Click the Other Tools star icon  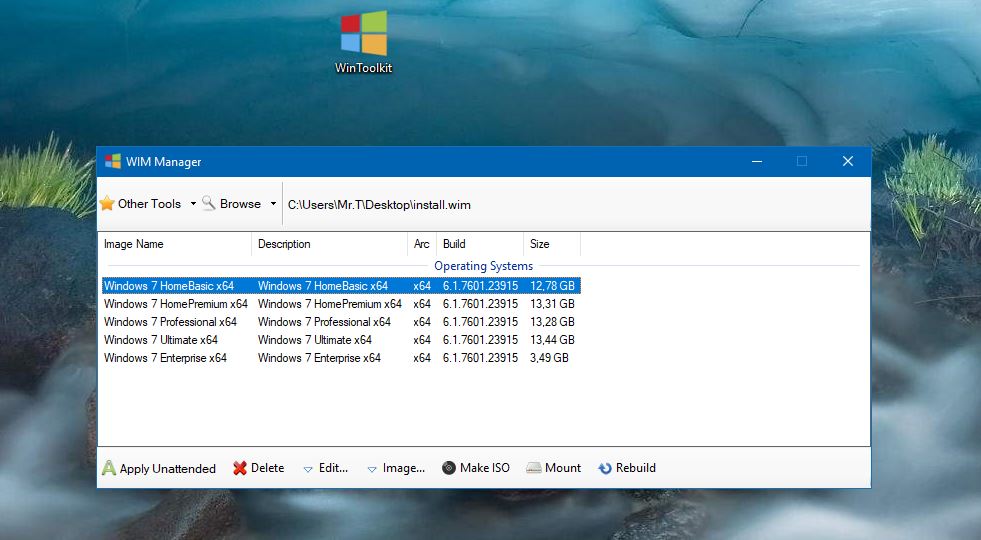(x=108, y=203)
